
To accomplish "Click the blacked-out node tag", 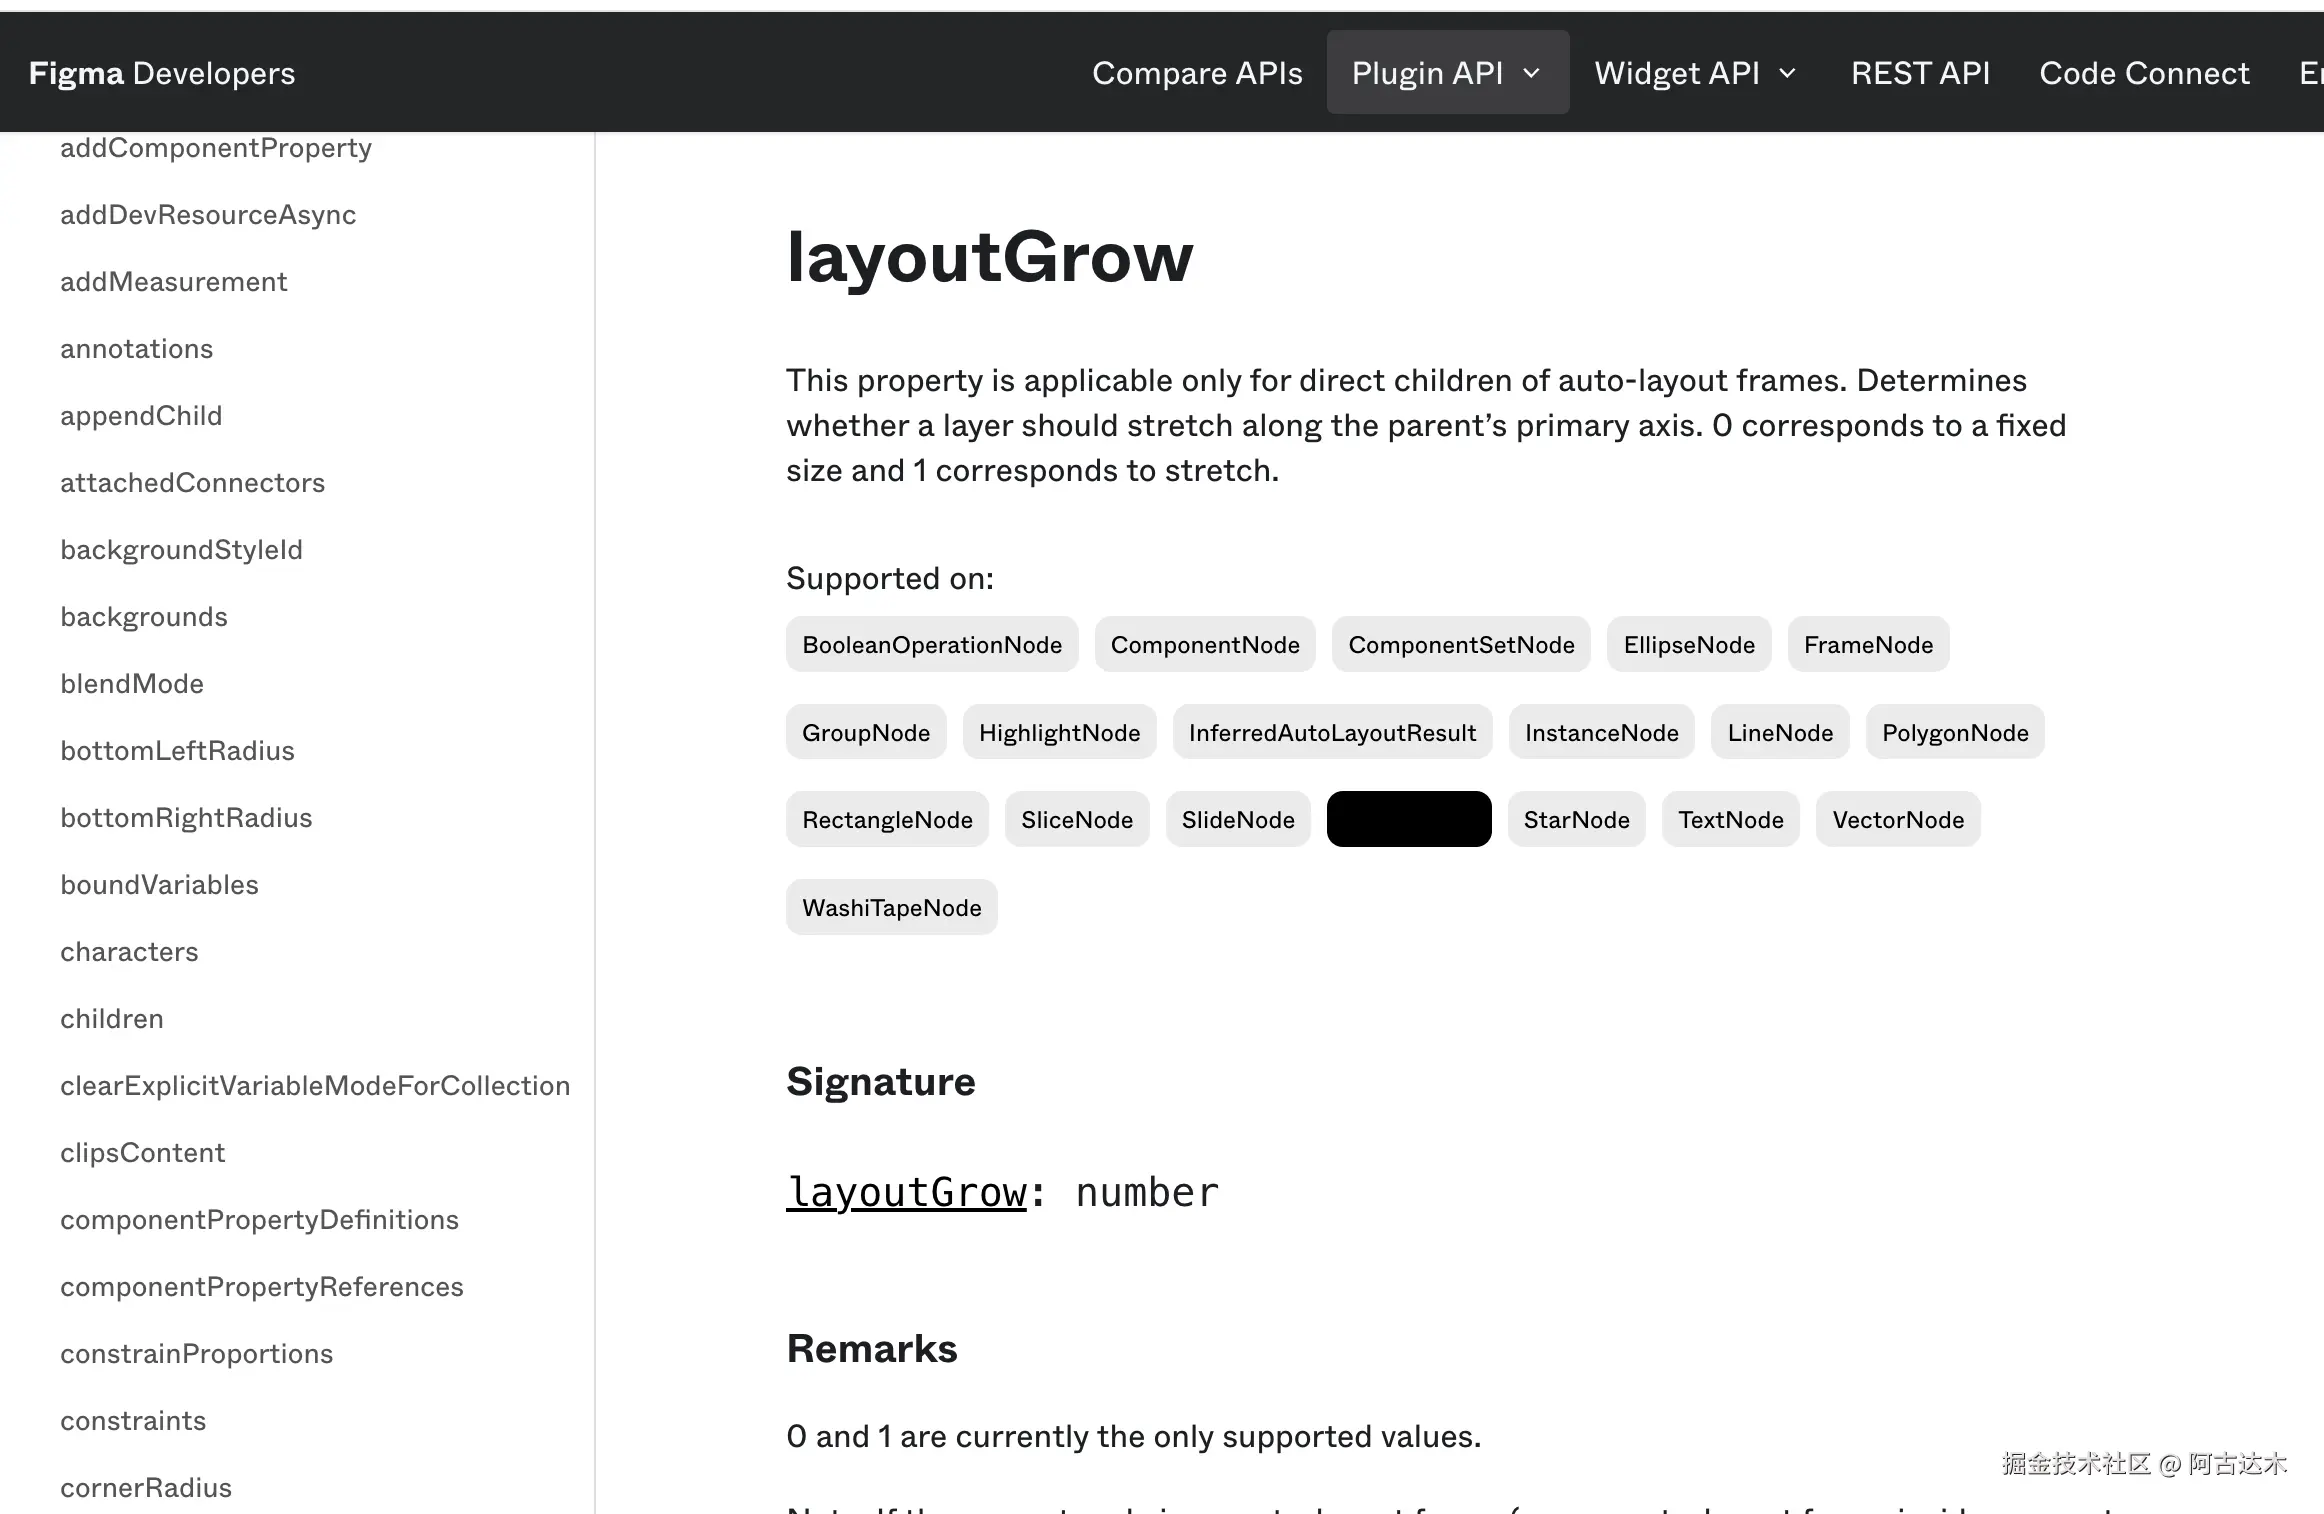I will click(x=1408, y=820).
